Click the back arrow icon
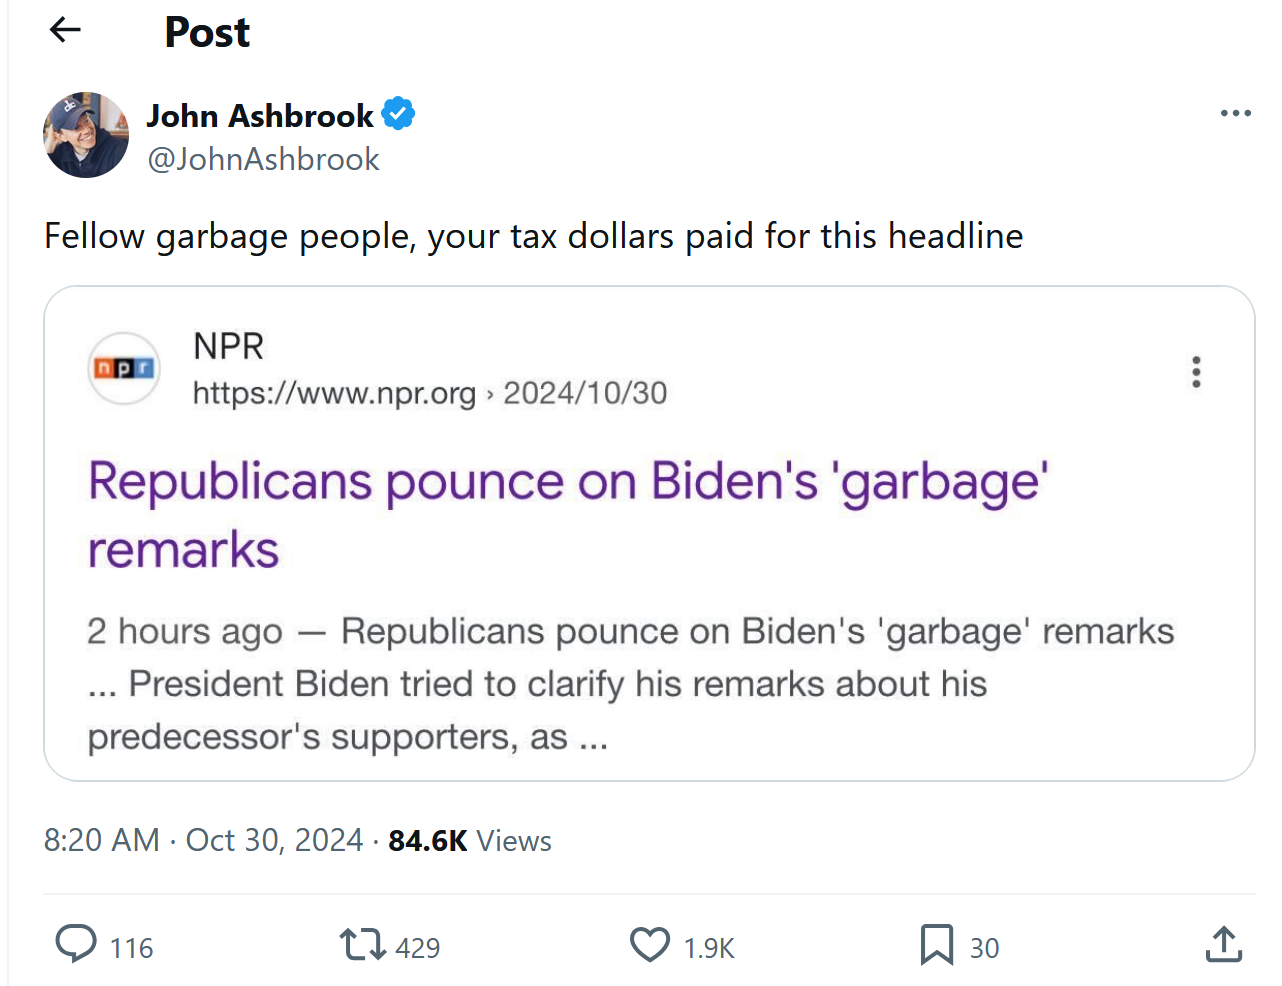Viewport: 1282px width, 986px height. (65, 30)
